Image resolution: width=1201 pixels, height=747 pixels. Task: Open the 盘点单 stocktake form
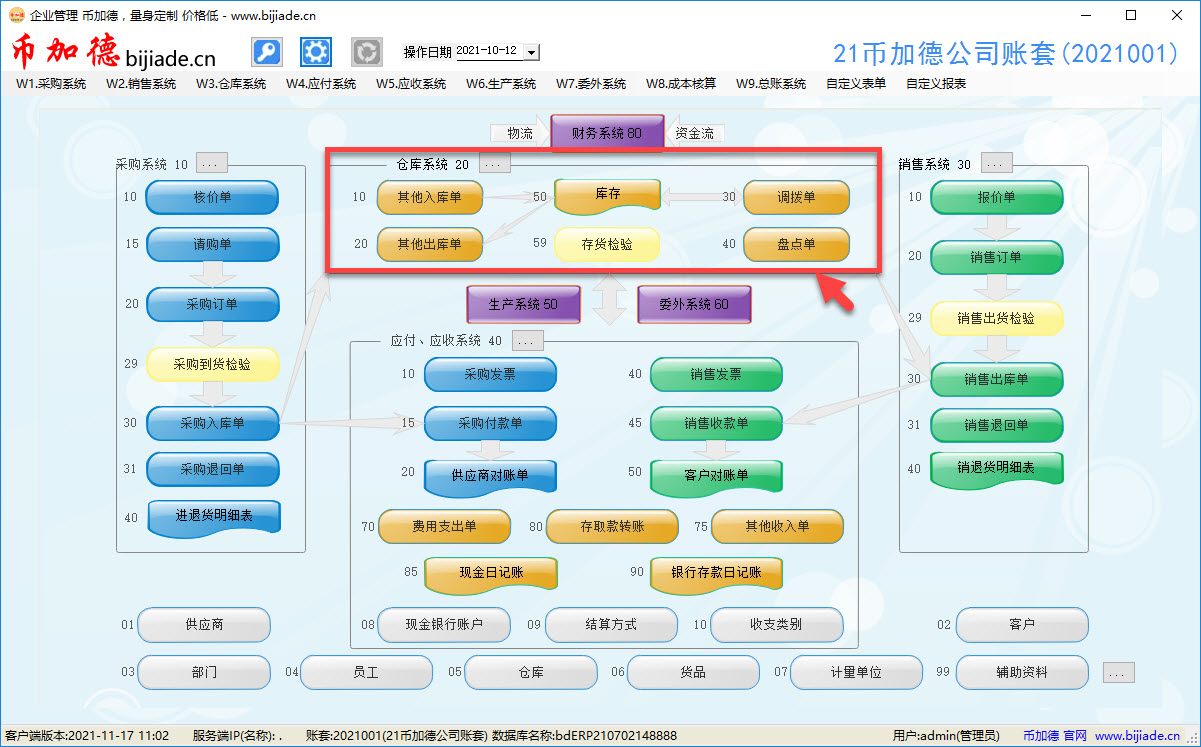796,244
